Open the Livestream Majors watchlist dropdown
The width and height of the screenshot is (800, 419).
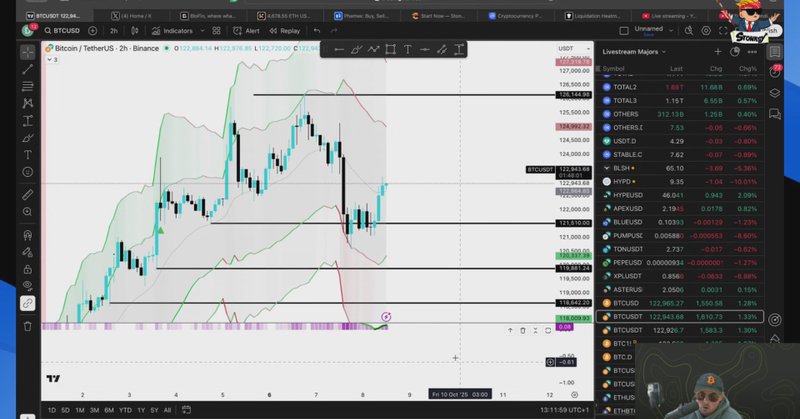pos(634,52)
